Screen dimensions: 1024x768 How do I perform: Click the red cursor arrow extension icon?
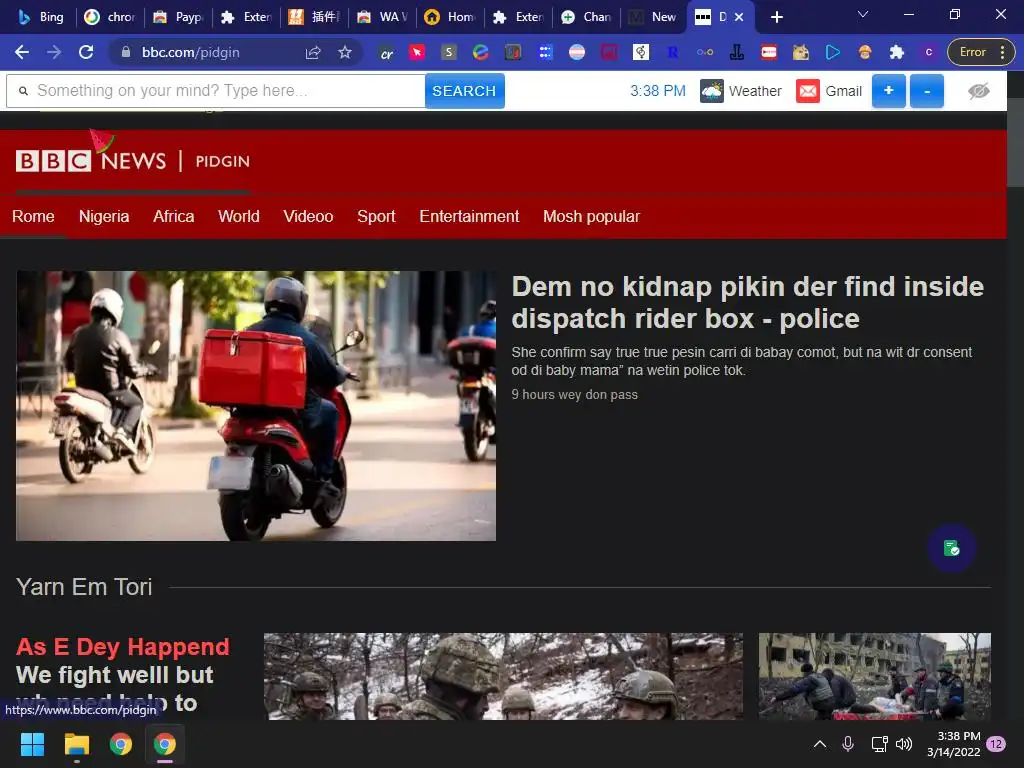click(417, 52)
